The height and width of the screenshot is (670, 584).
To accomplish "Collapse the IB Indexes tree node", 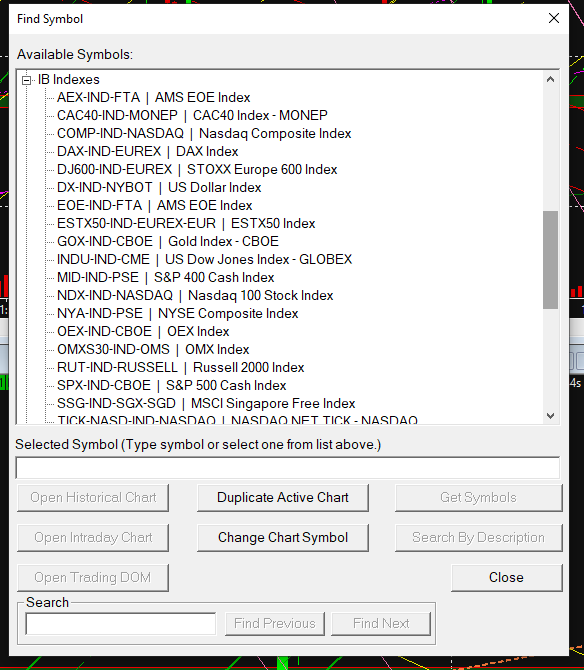I will pos(26,80).
